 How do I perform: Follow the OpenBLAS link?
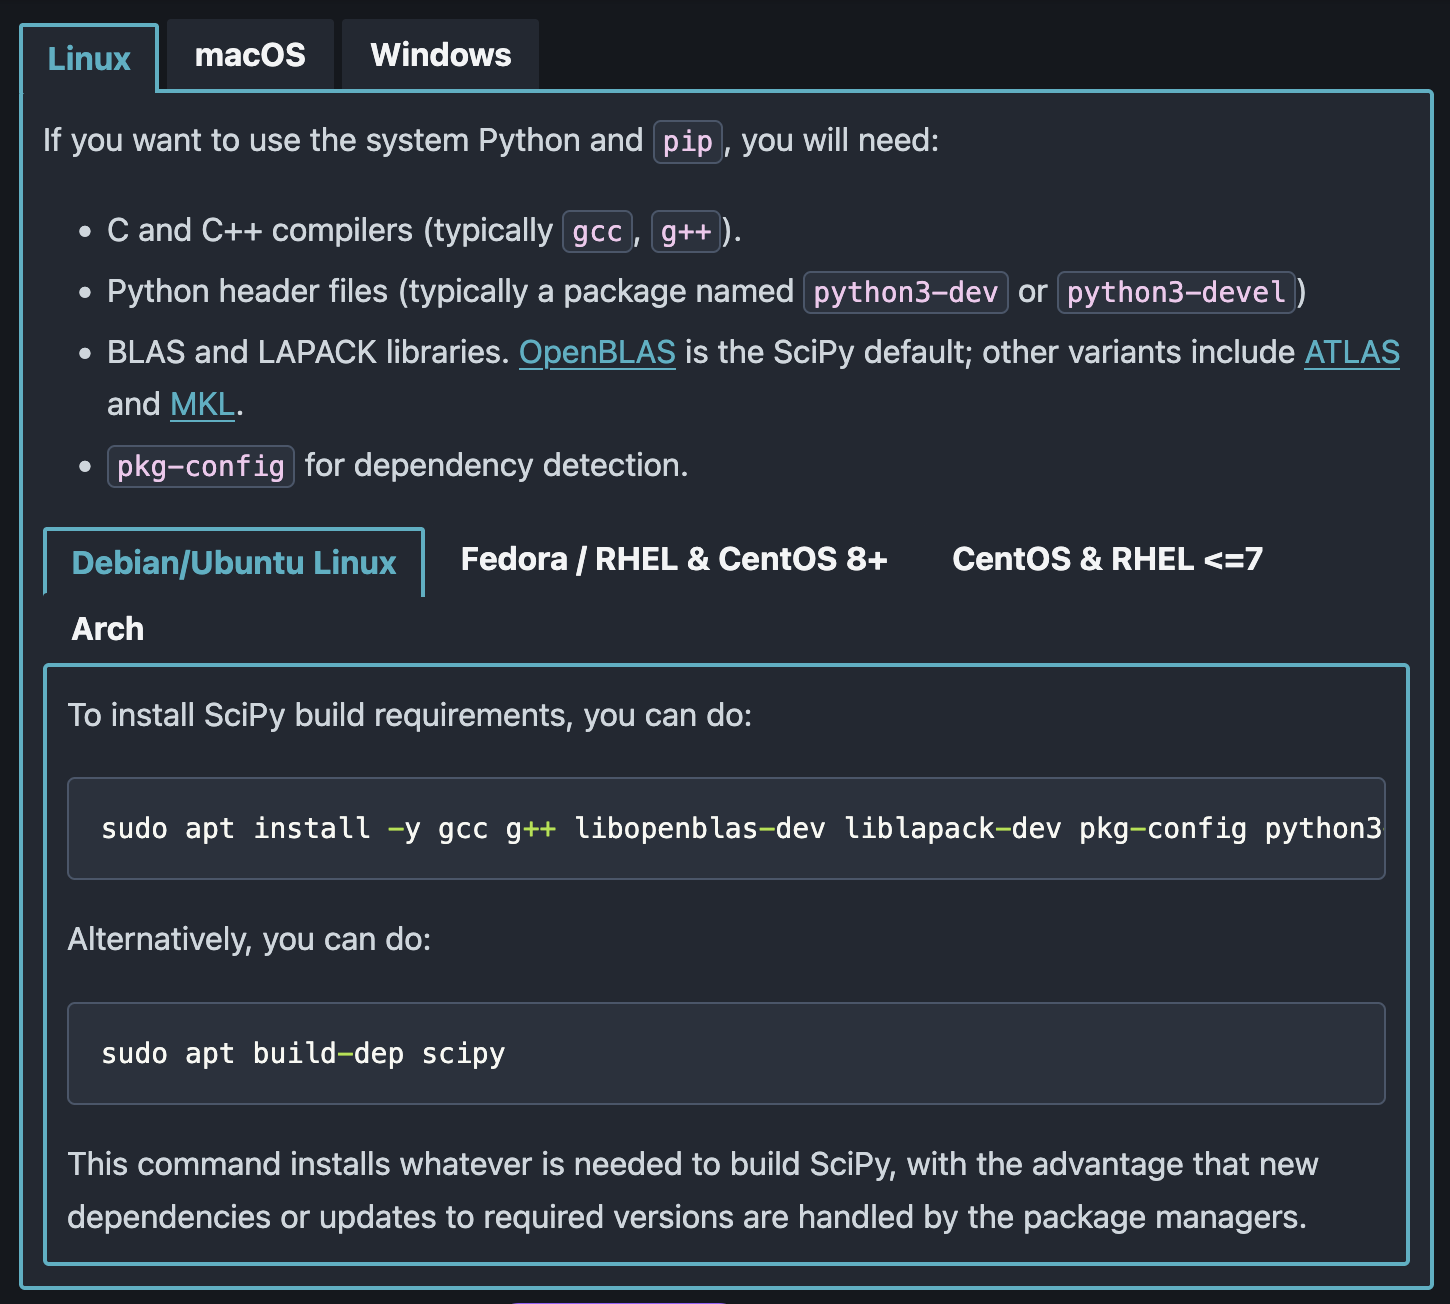[597, 352]
